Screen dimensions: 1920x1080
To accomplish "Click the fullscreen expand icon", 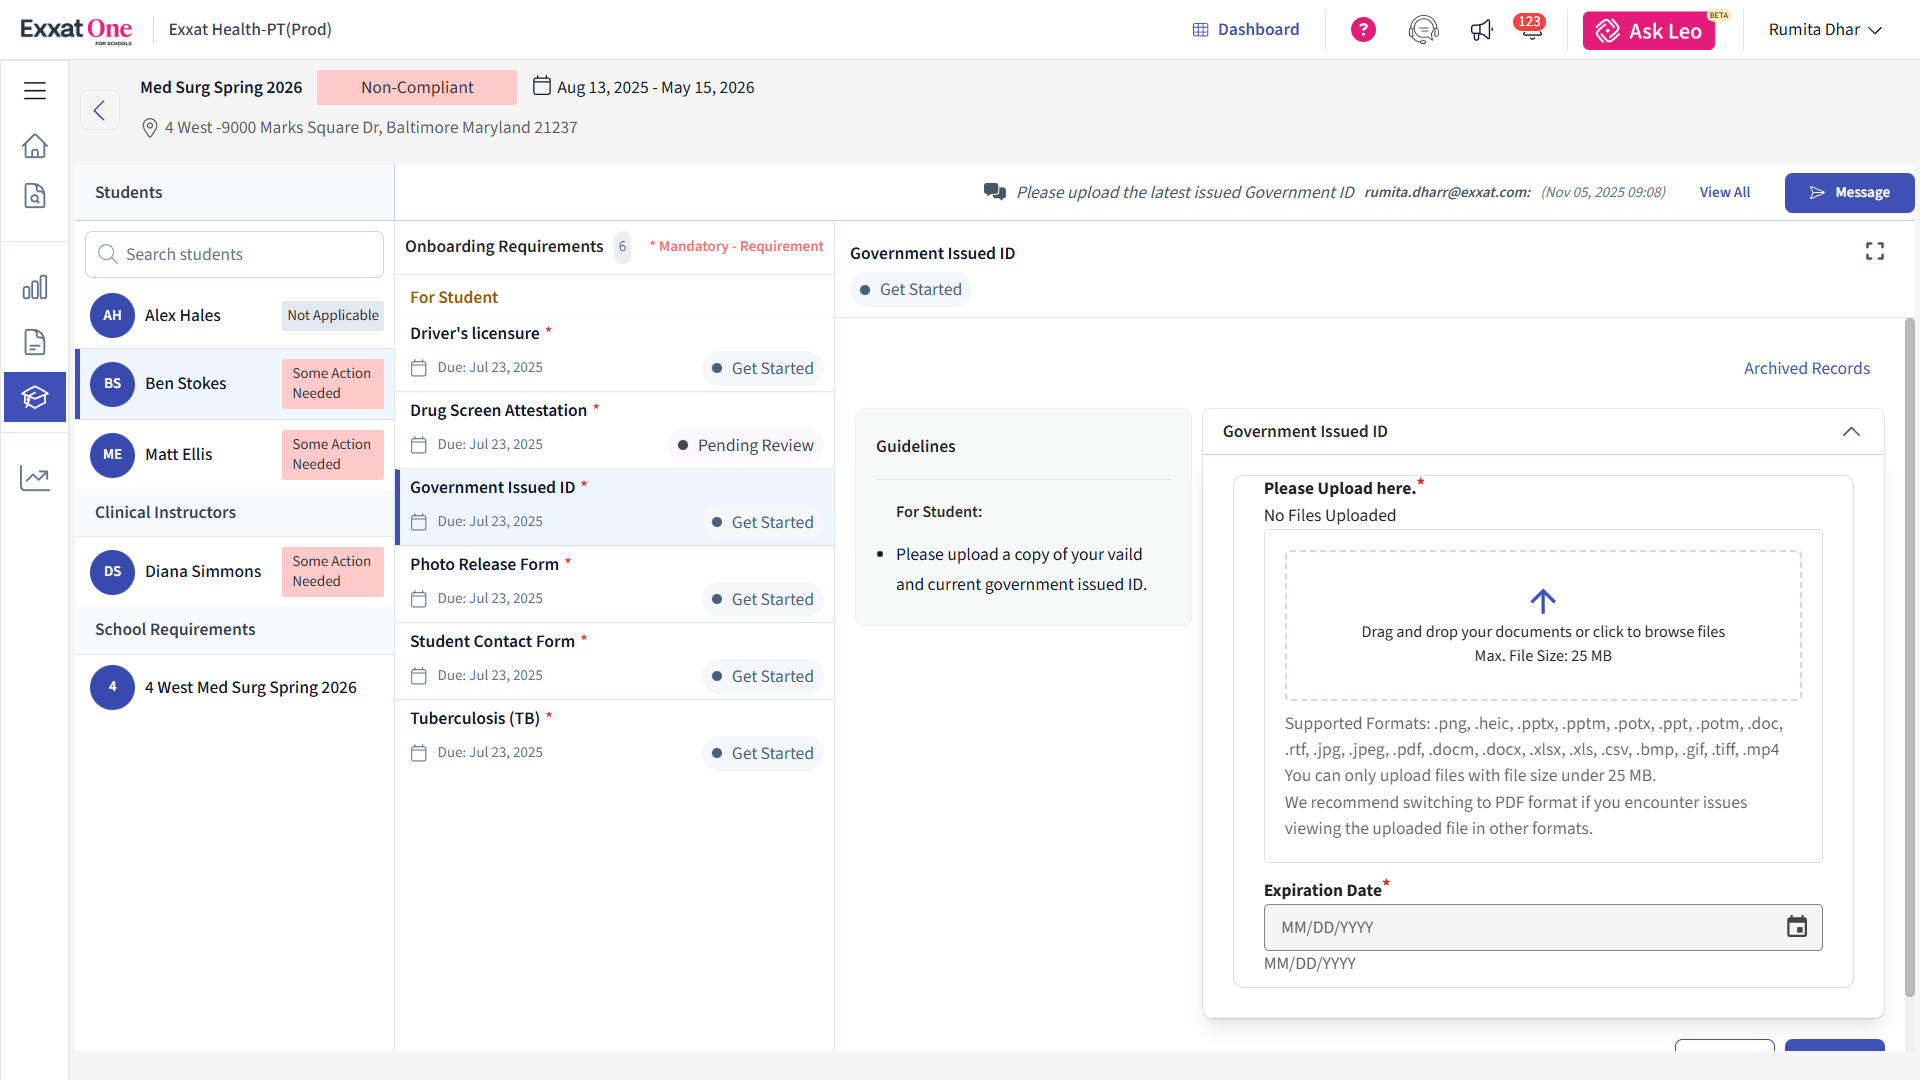I will click(1875, 252).
